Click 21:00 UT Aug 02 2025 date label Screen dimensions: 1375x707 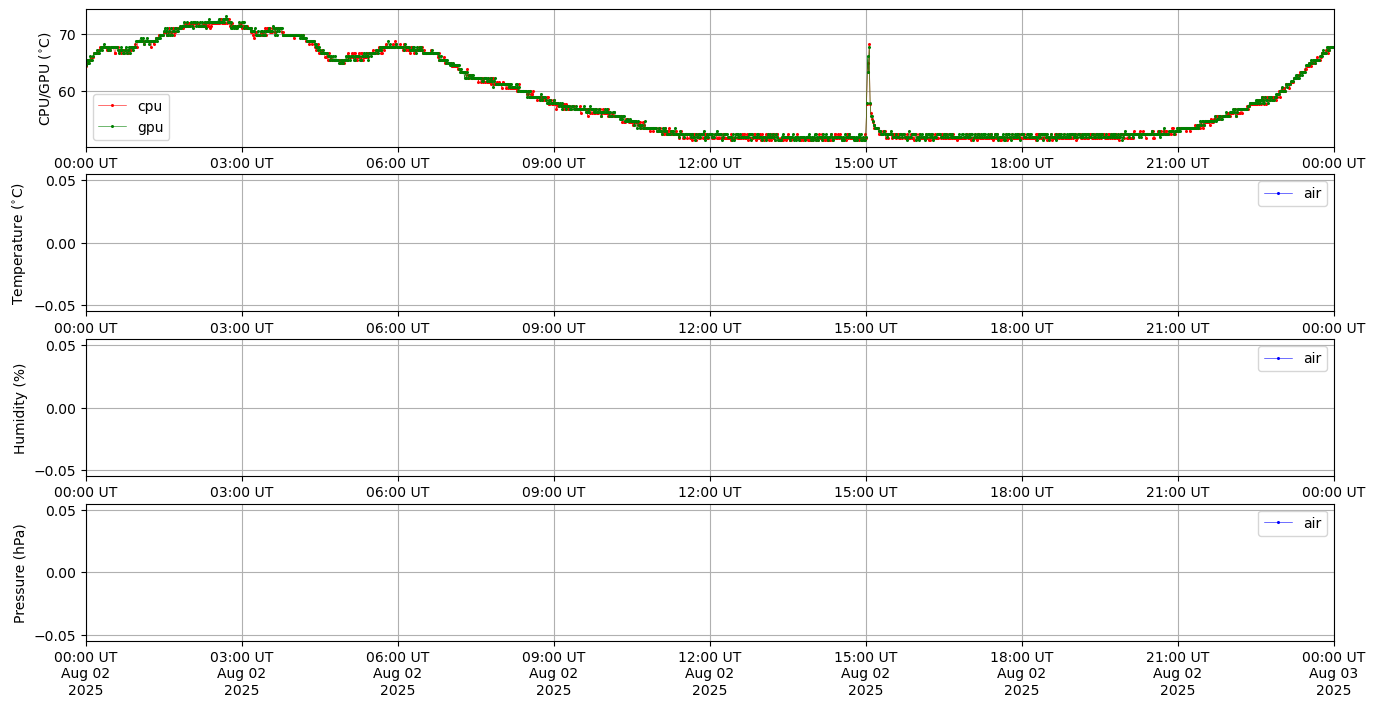(1178, 674)
